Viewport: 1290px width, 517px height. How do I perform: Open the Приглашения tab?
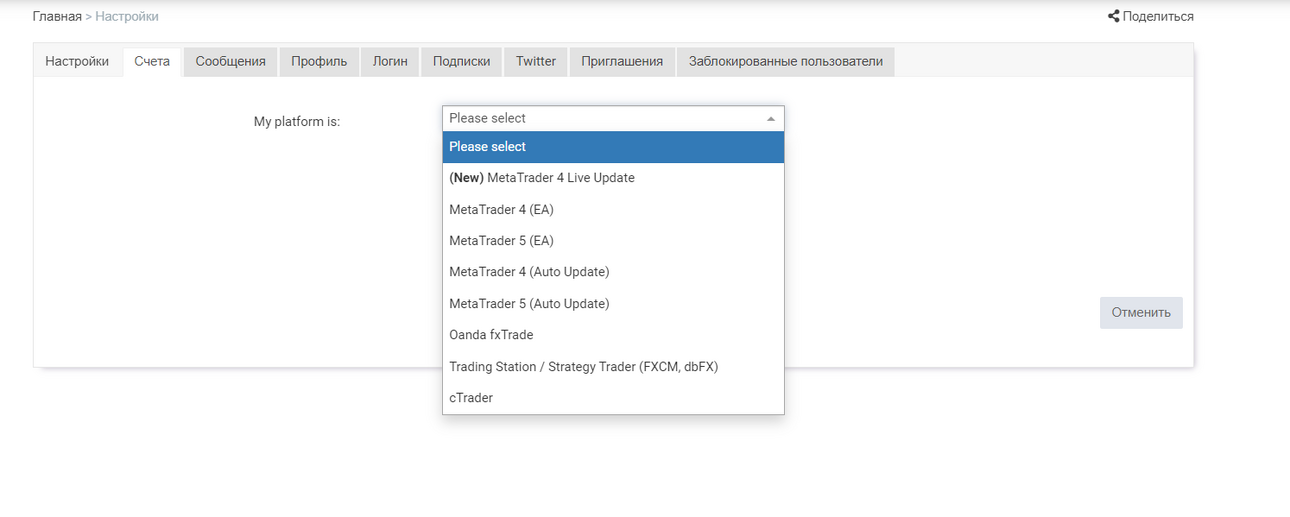pos(622,61)
